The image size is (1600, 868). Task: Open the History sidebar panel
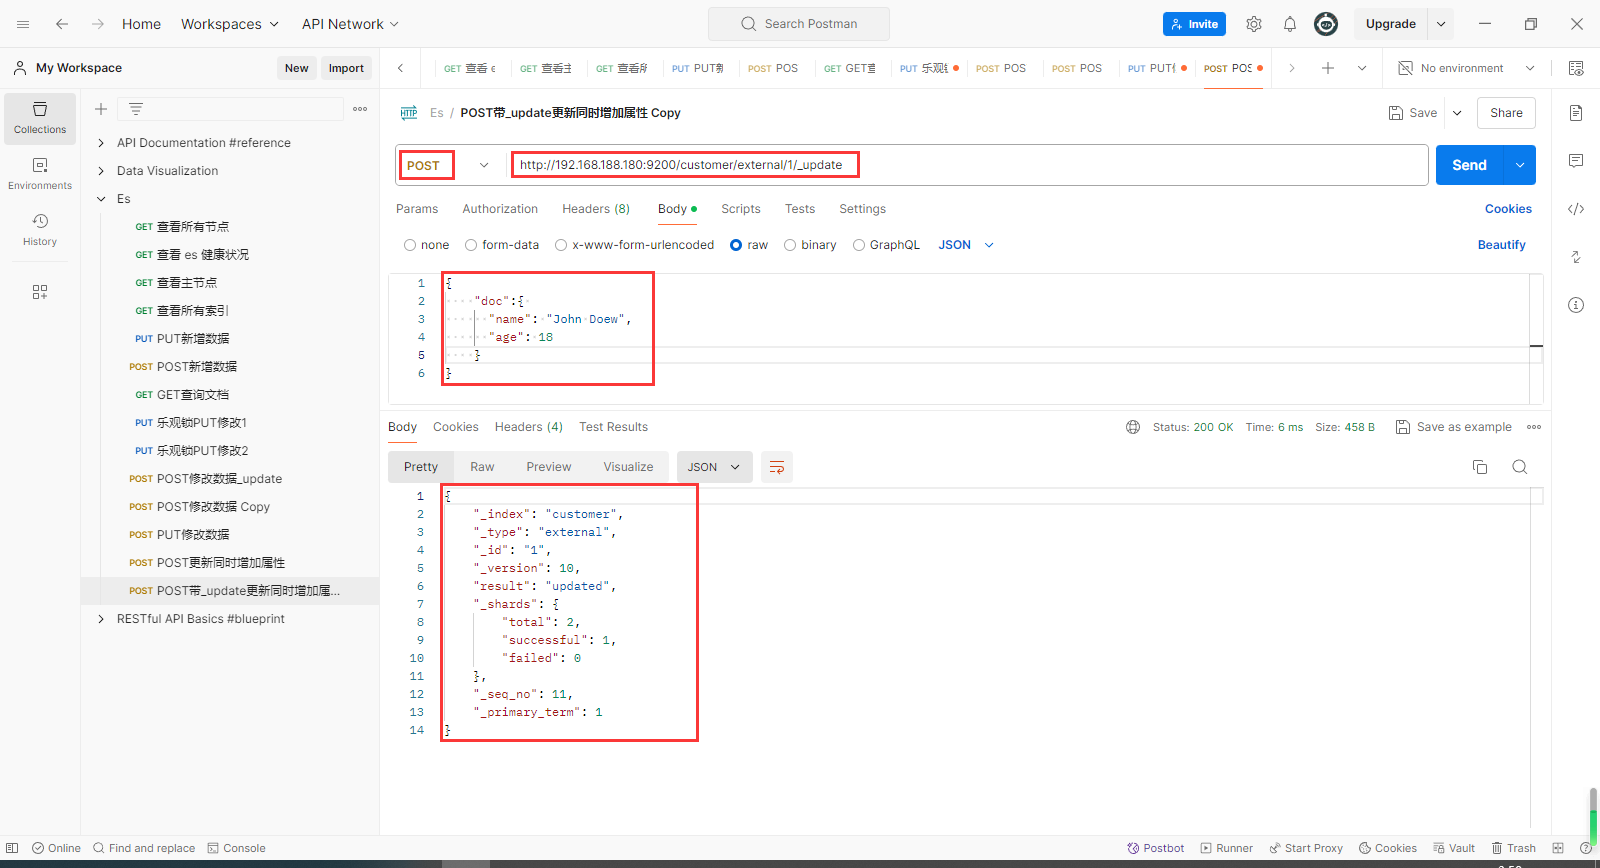pos(40,230)
